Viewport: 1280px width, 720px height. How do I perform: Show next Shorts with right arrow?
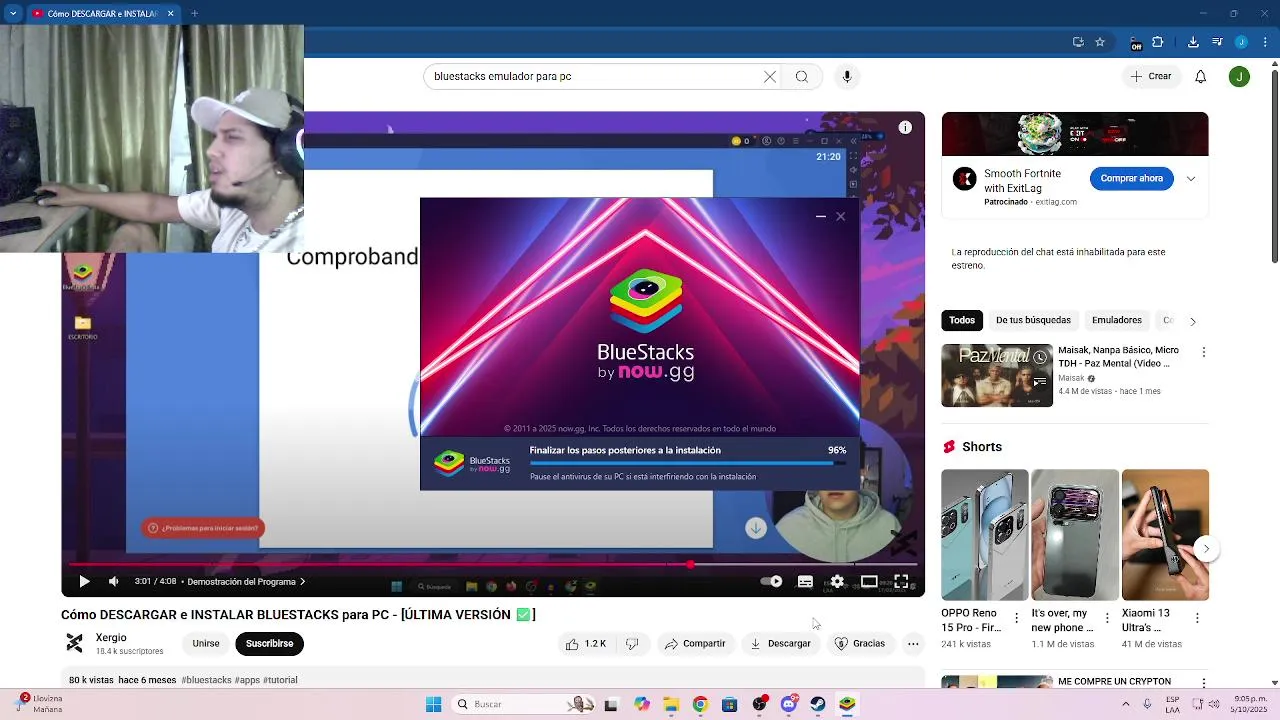[x=1206, y=548]
